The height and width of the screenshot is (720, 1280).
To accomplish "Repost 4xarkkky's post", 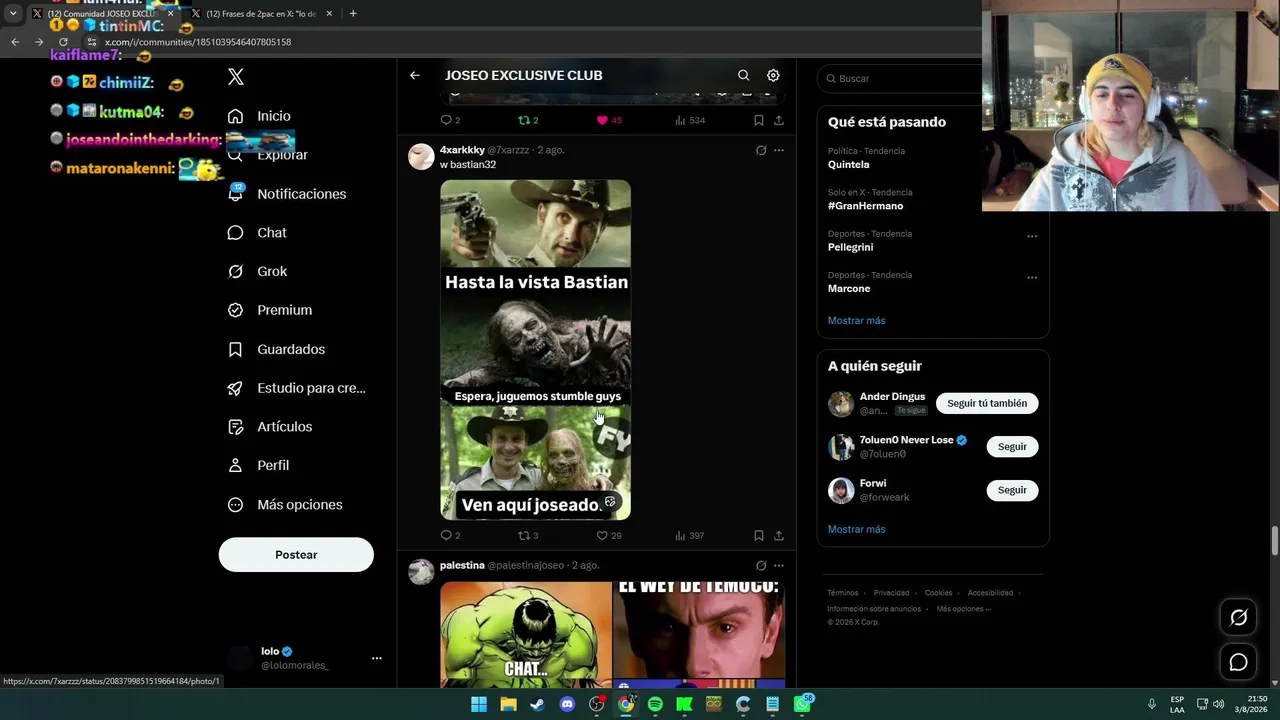I will [528, 536].
